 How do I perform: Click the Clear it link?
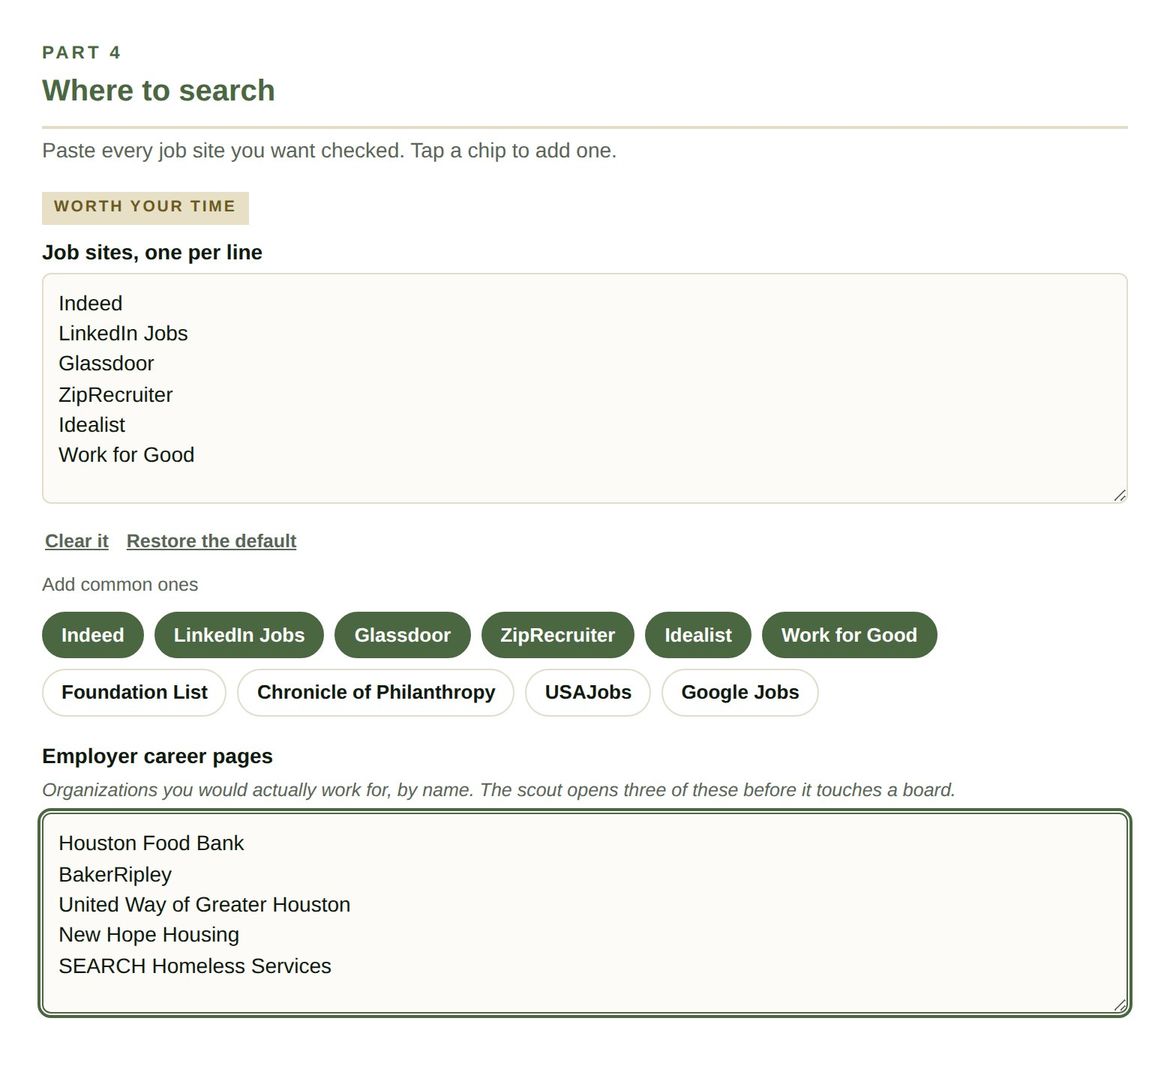click(77, 541)
